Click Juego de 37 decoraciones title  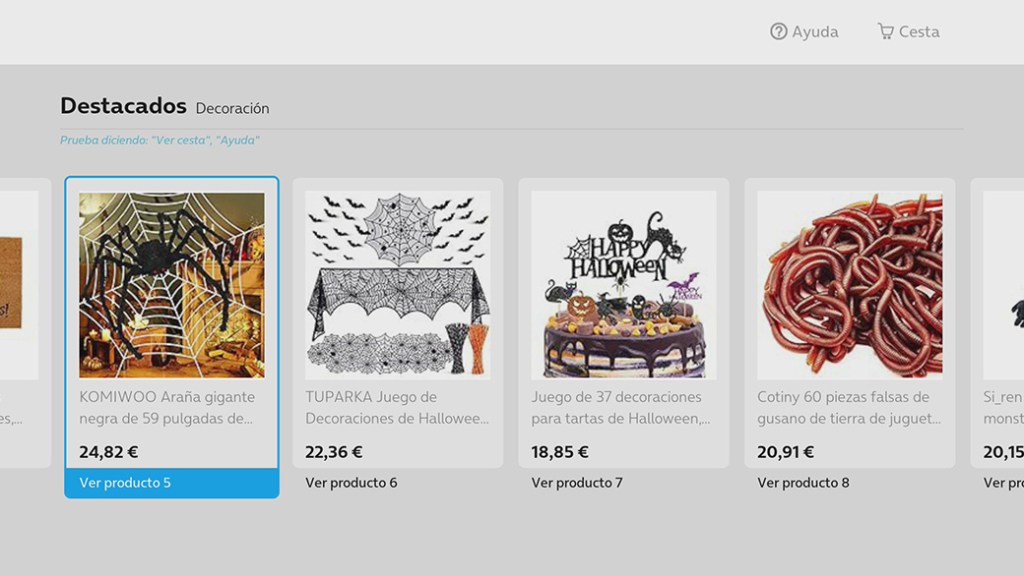621,408
